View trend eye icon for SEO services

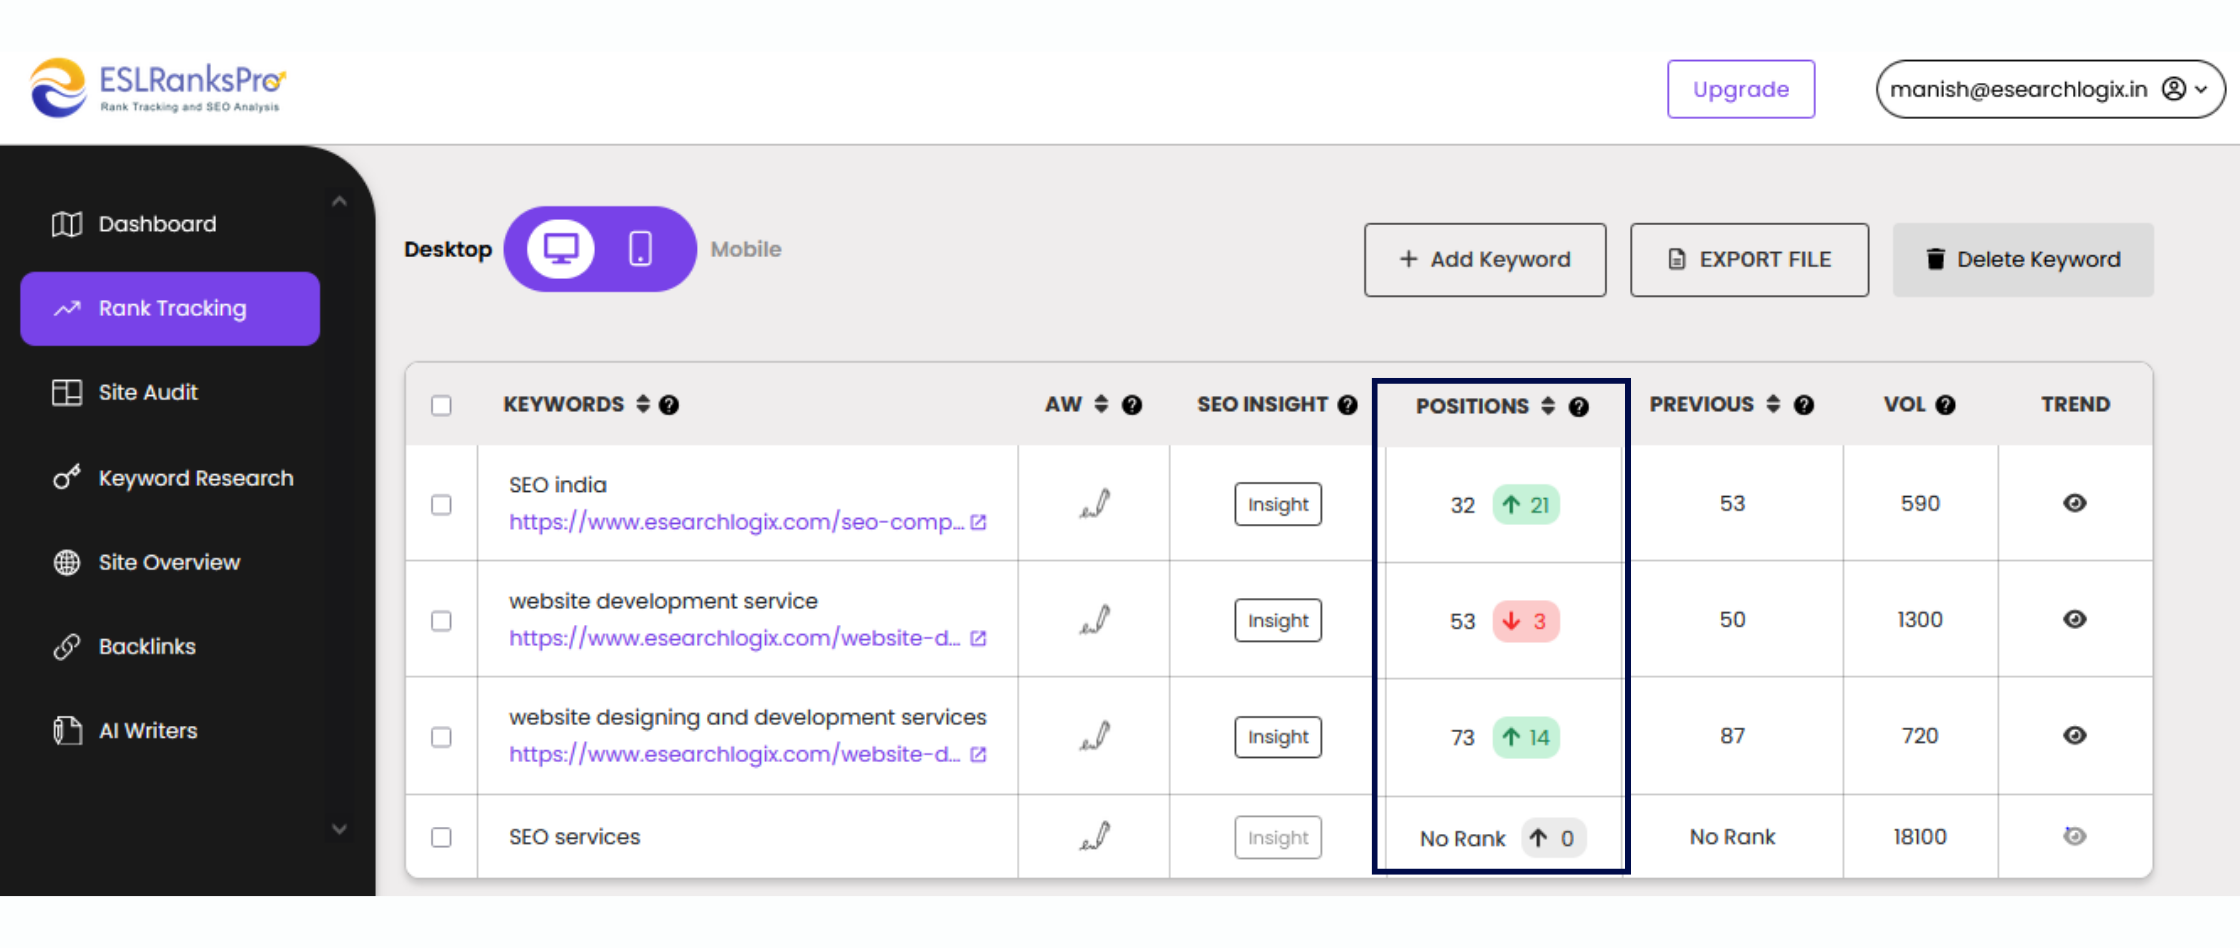click(2075, 836)
